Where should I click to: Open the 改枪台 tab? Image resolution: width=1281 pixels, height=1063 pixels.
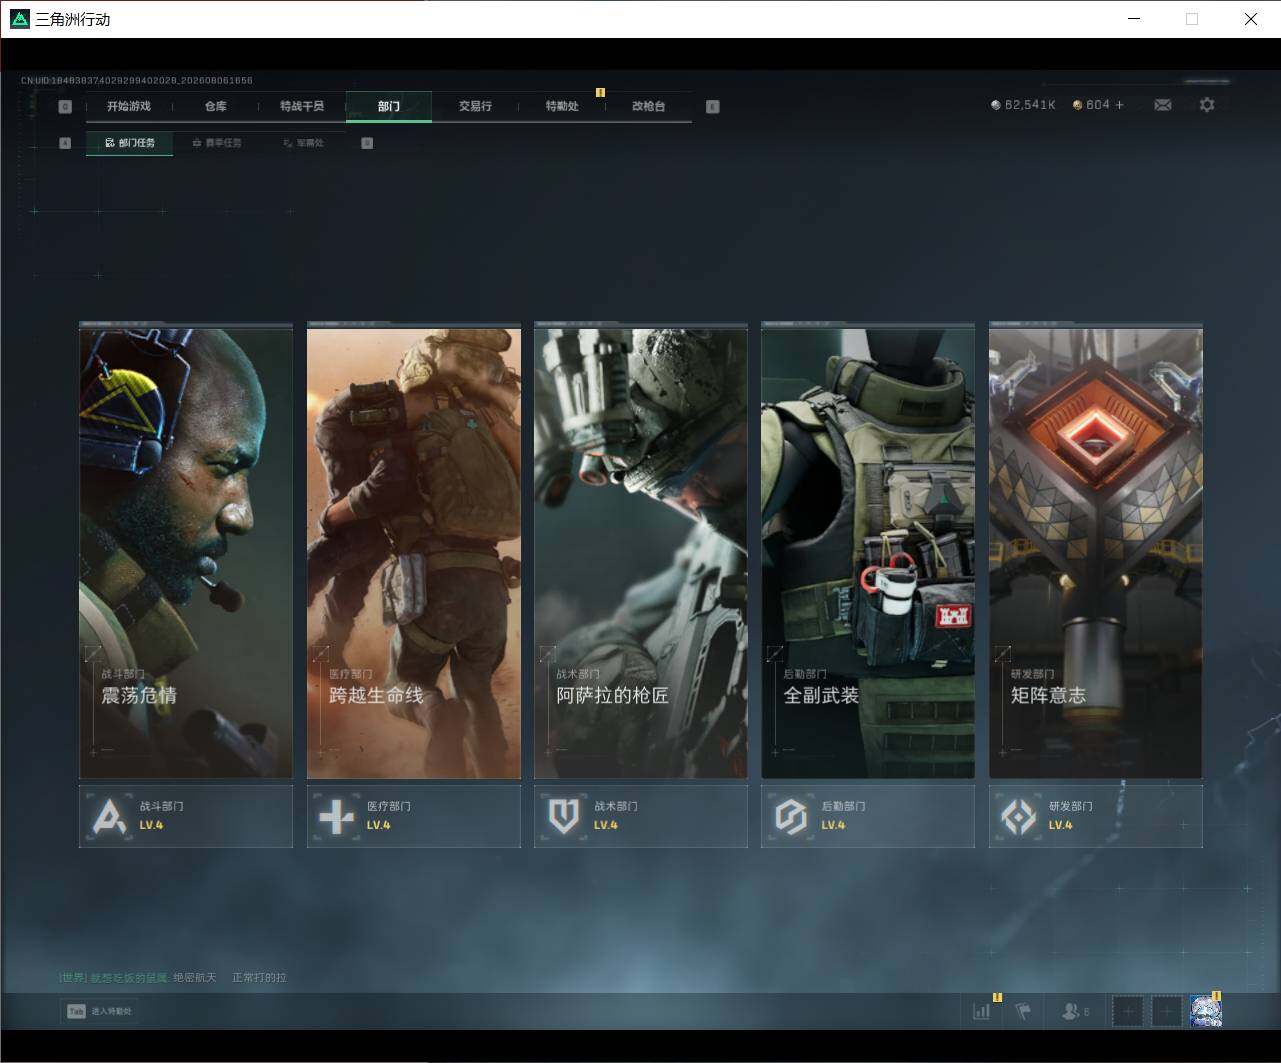pos(648,106)
